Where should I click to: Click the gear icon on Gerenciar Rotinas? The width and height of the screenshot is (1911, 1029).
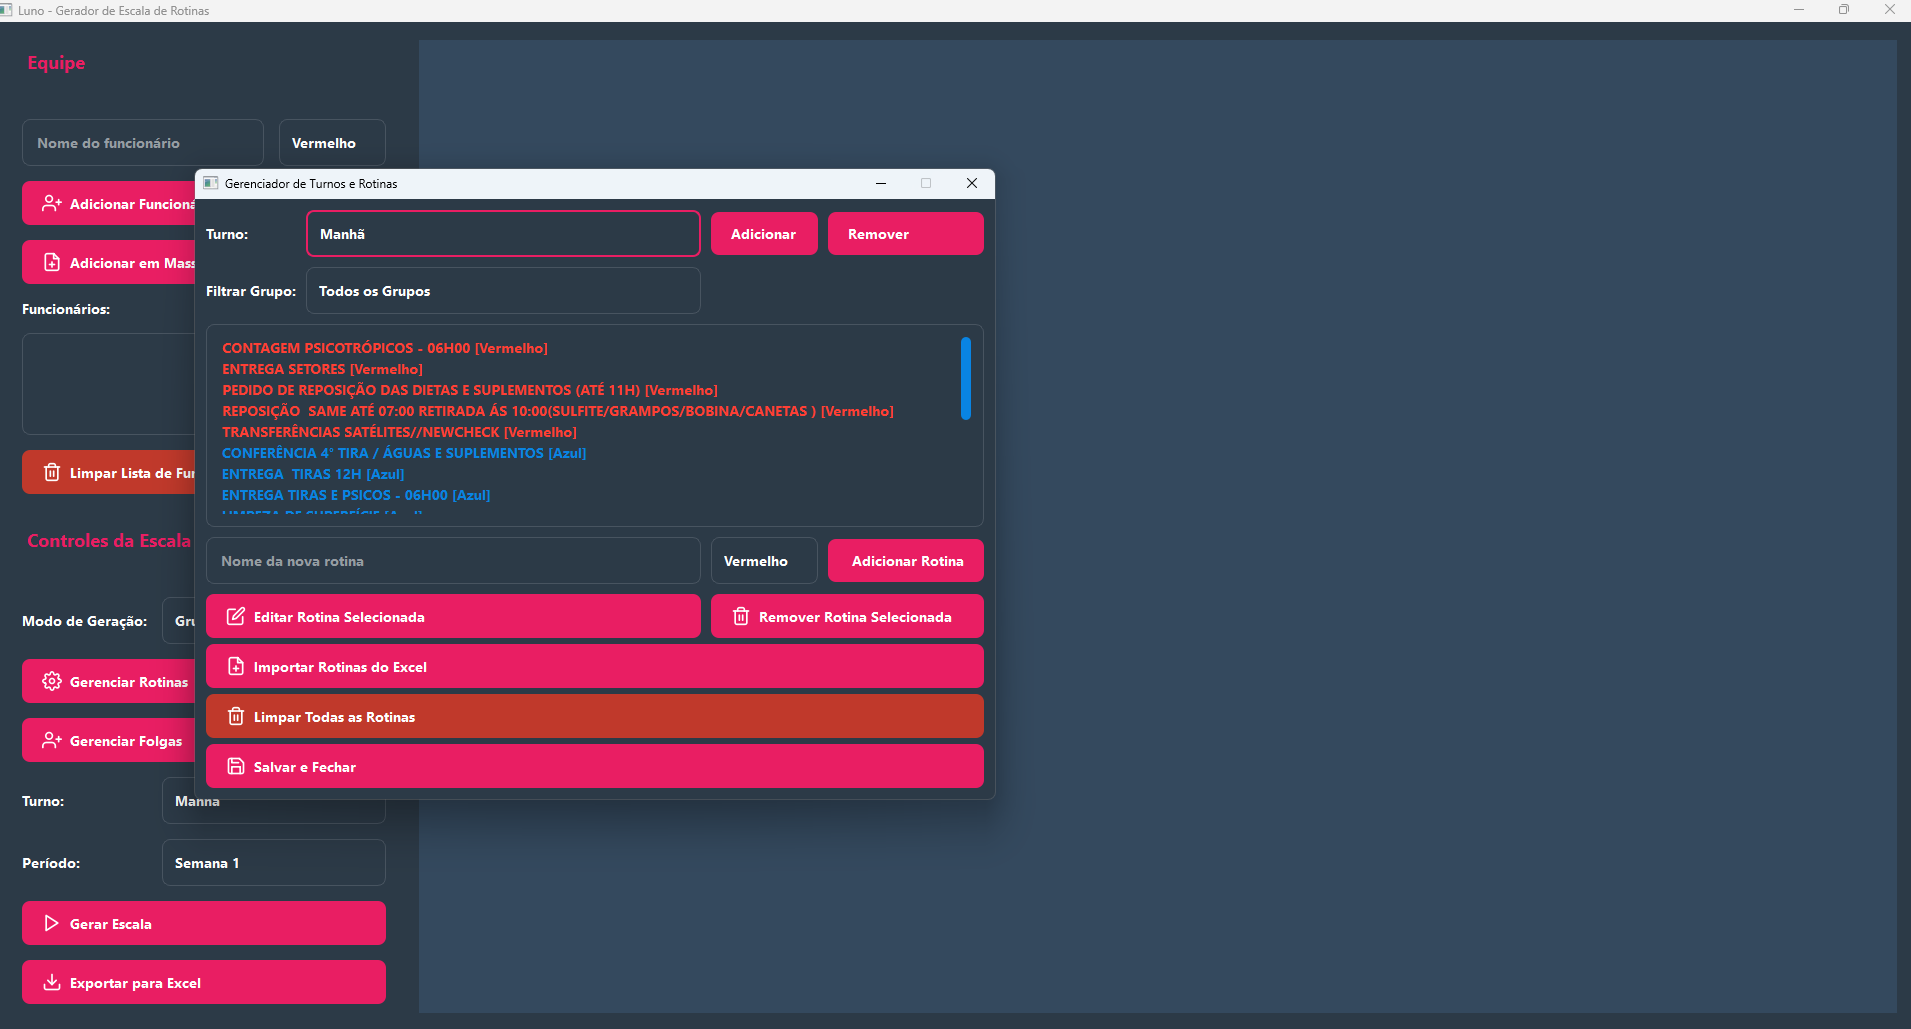point(52,681)
